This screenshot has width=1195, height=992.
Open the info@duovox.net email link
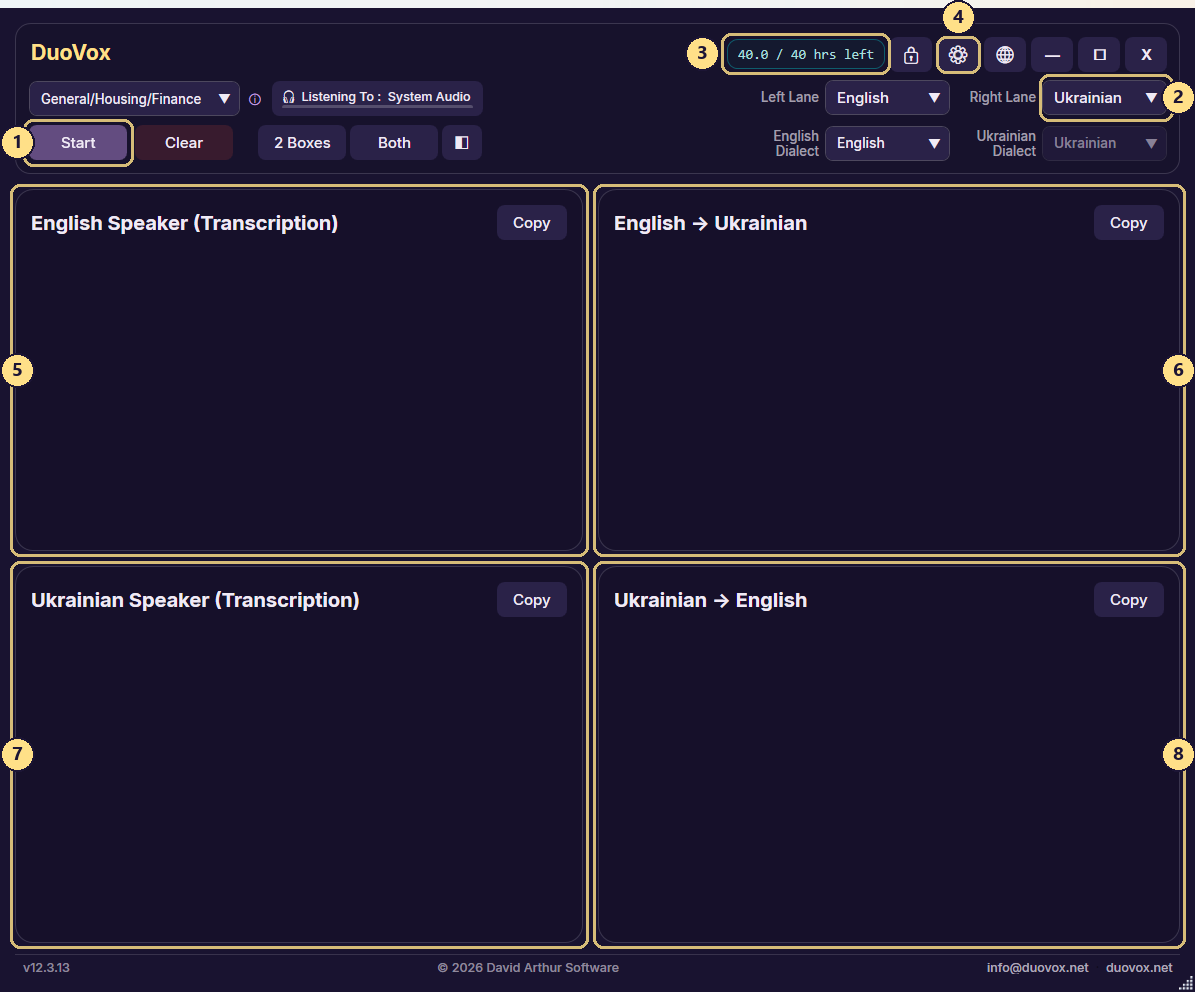(x=1037, y=968)
